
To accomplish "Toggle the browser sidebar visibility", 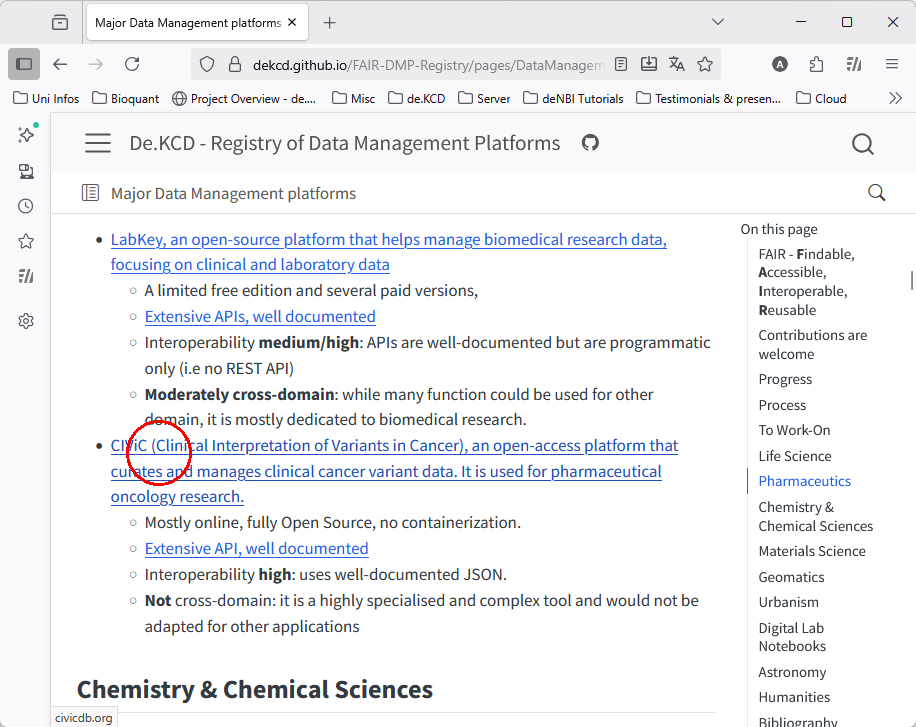I will [24, 64].
